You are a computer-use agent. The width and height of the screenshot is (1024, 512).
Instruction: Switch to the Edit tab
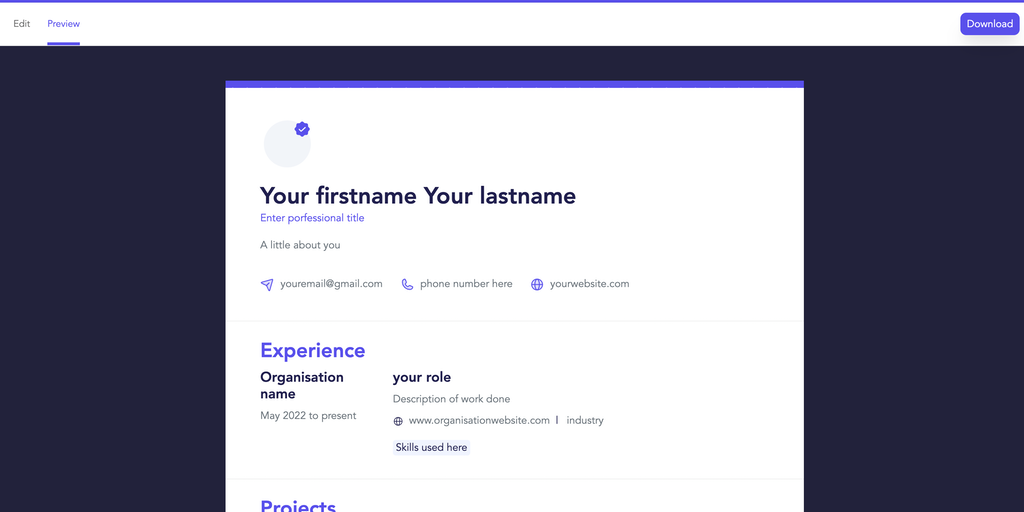point(22,24)
